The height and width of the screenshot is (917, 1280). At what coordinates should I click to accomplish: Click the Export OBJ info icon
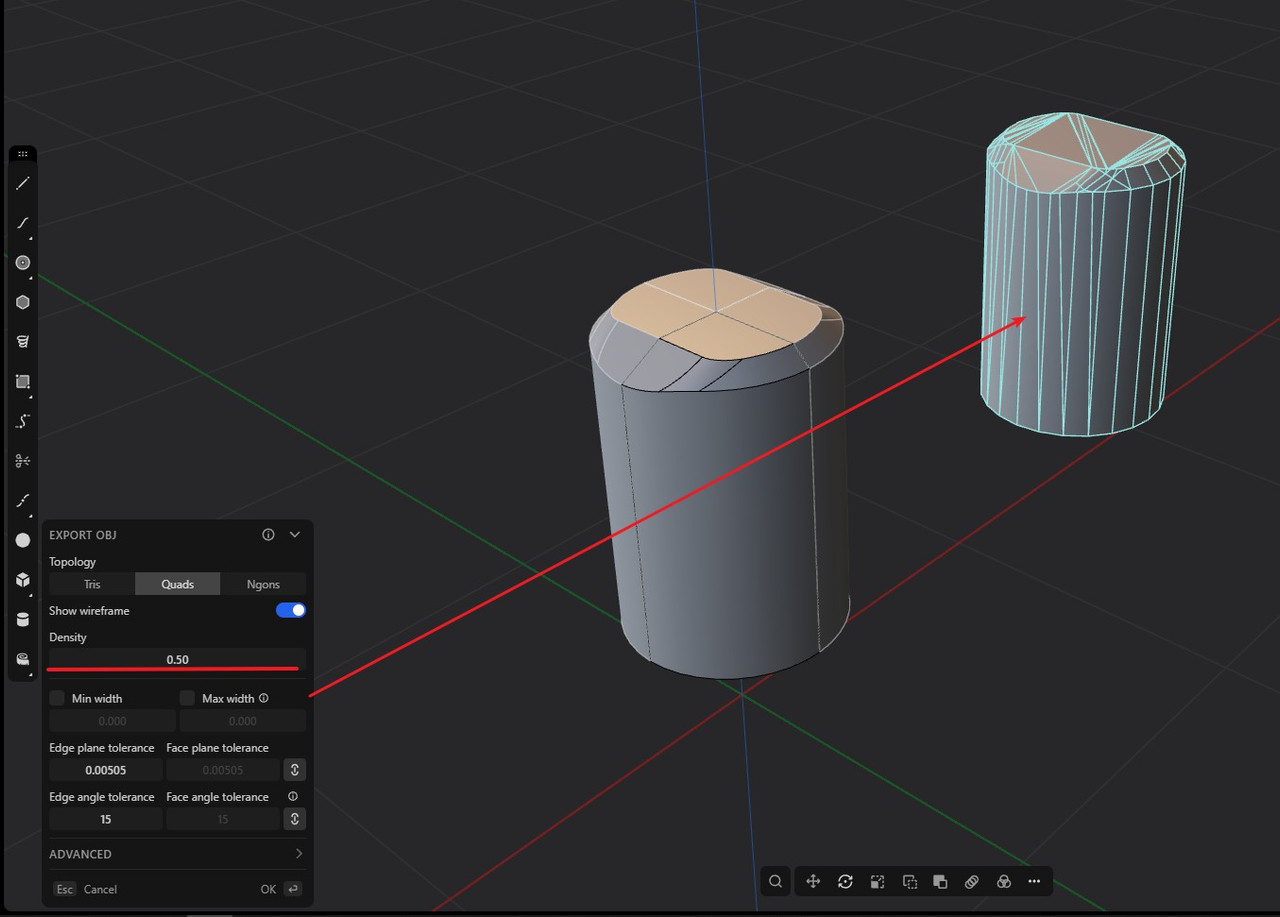(x=268, y=535)
